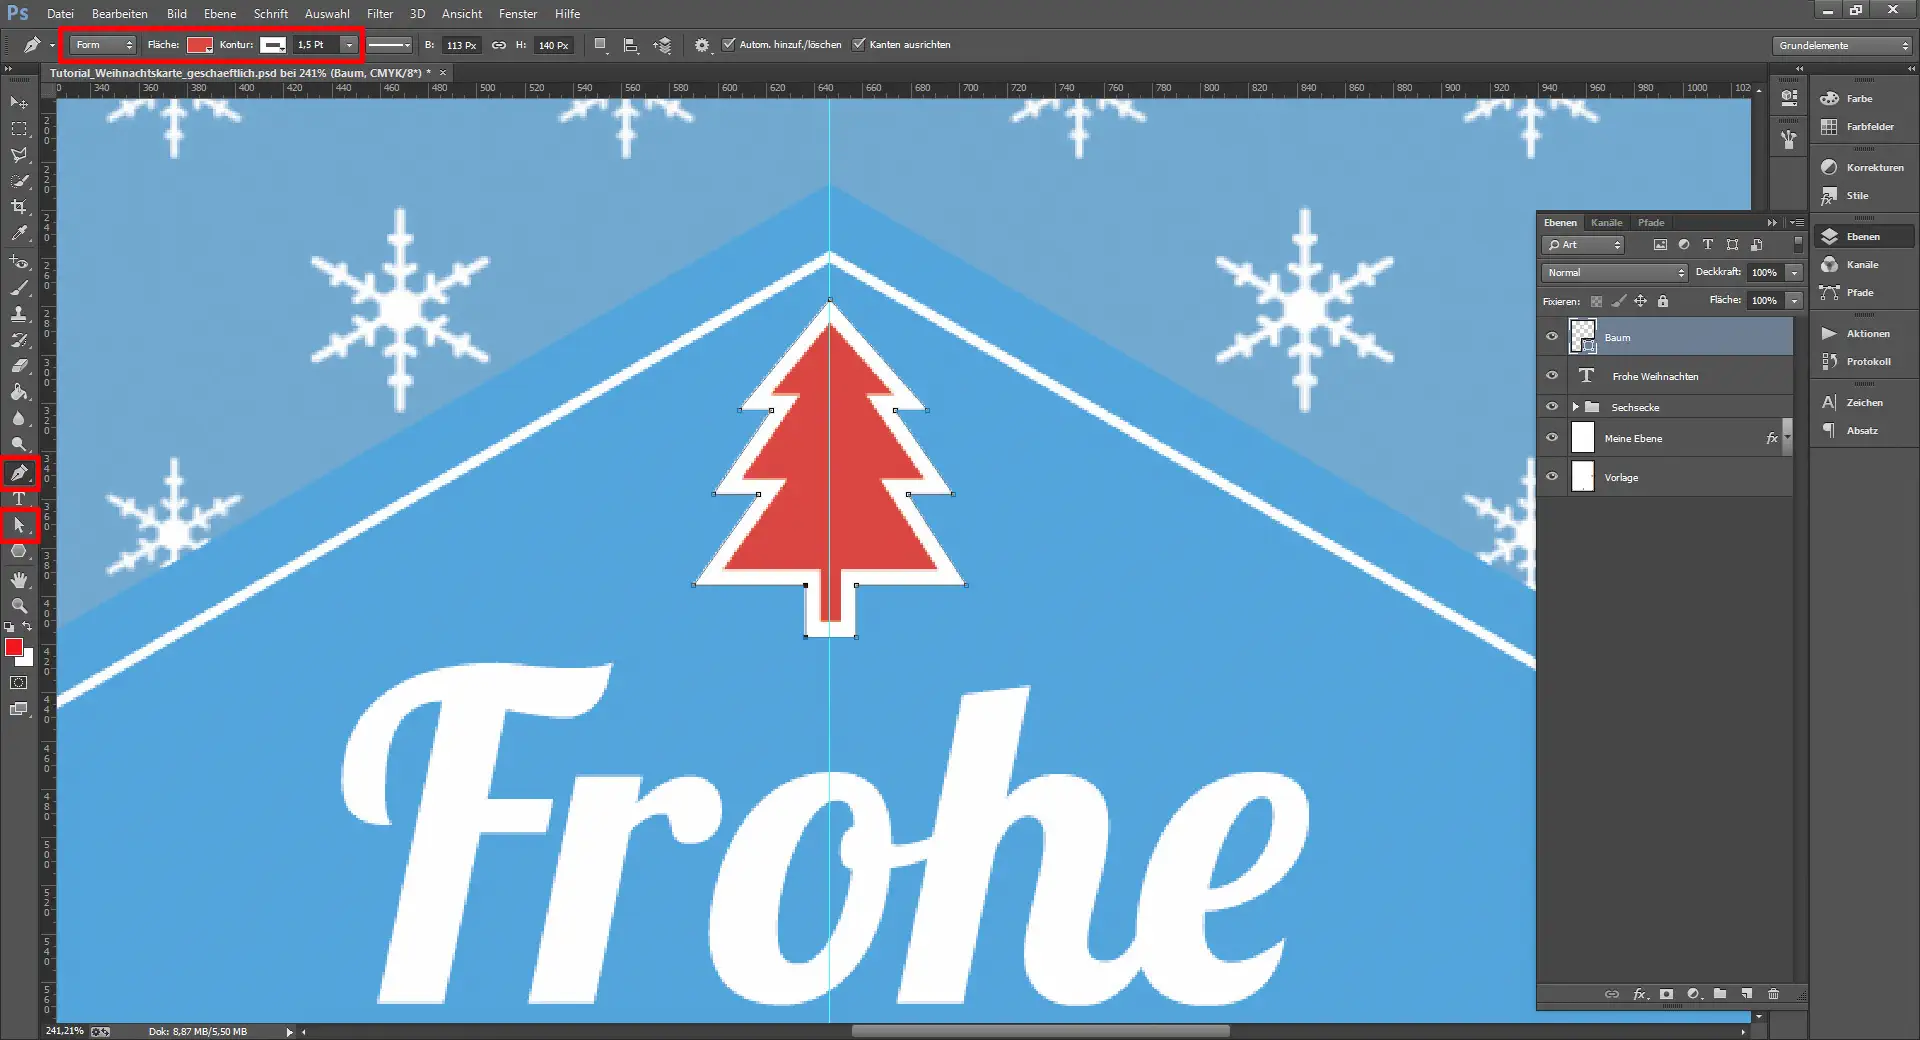
Task: Switch to the Kanäle tab
Action: pos(1605,222)
